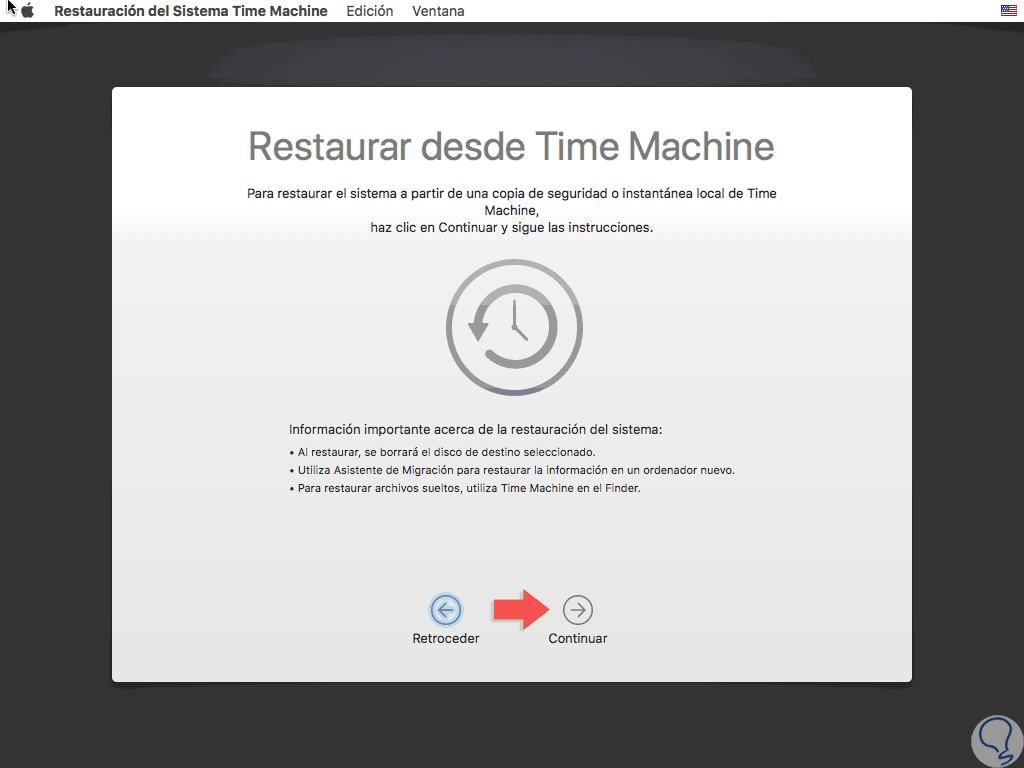The width and height of the screenshot is (1024, 768).
Task: Click text 'Información importante acerca de la restauración del sistema:'
Action: pos(475,430)
